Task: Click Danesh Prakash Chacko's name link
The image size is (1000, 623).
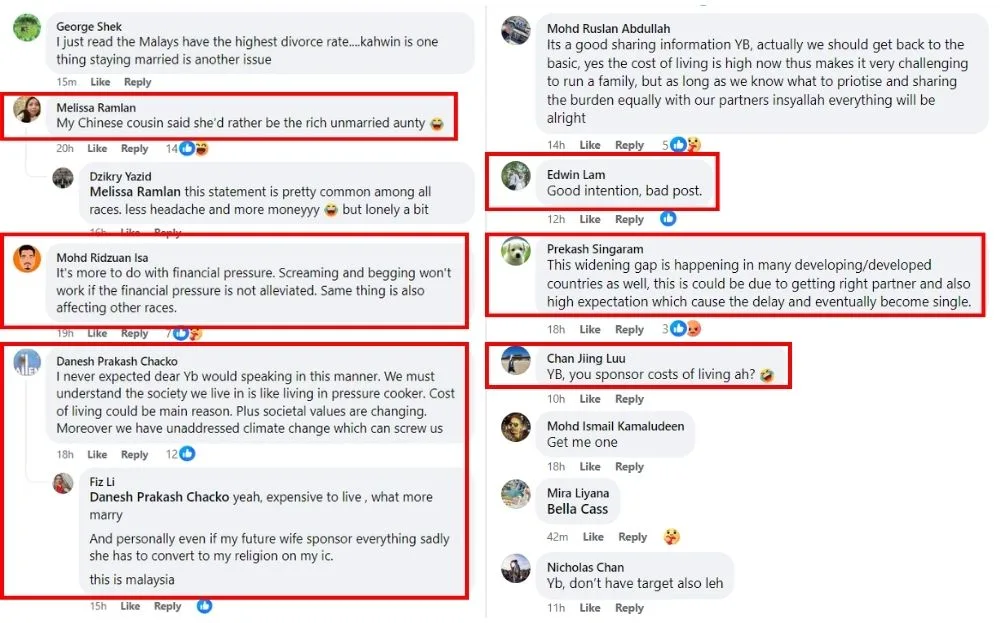Action: [116, 361]
